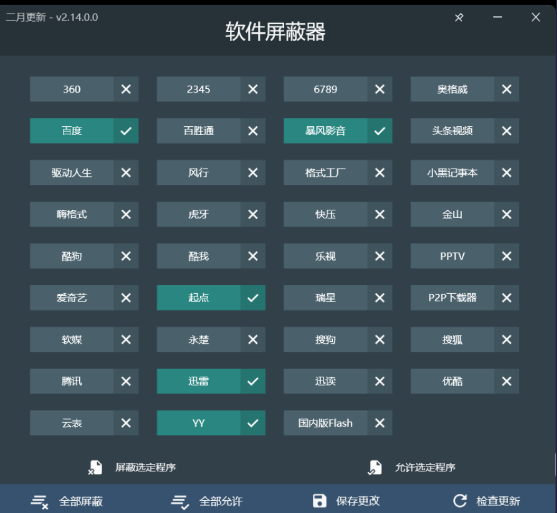Click the X mark beside 腾讯
Screen dimensions: 557x513
[126, 381]
